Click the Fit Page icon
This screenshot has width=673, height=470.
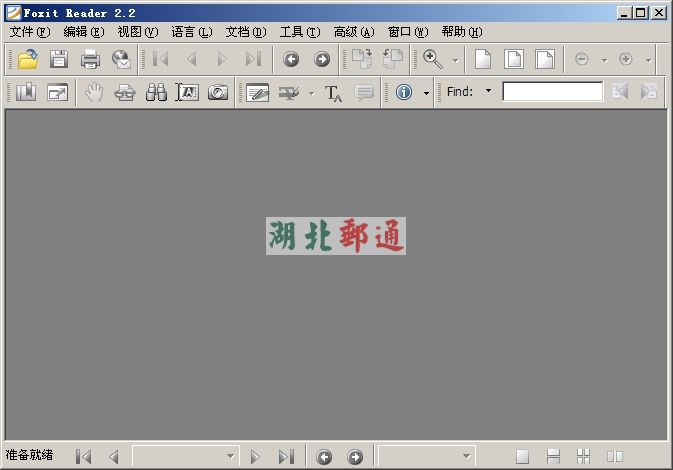(514, 59)
